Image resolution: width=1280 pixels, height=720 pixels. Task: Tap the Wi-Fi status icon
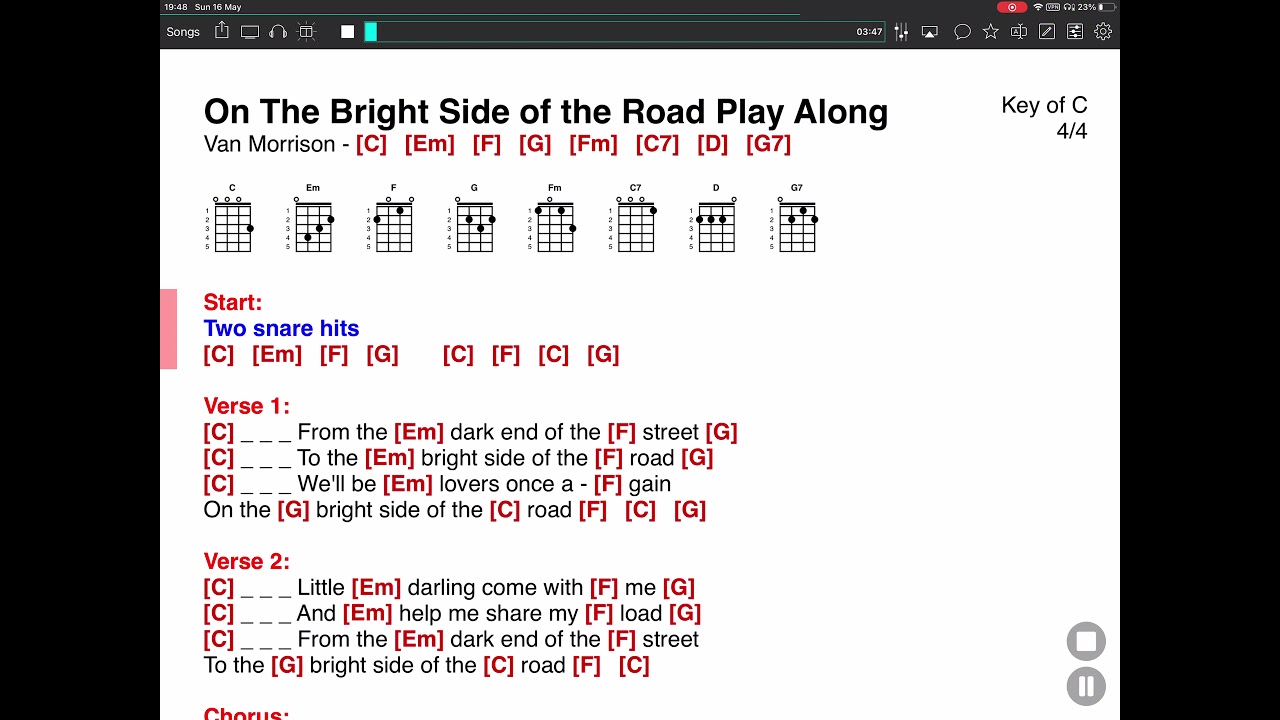coord(1038,7)
